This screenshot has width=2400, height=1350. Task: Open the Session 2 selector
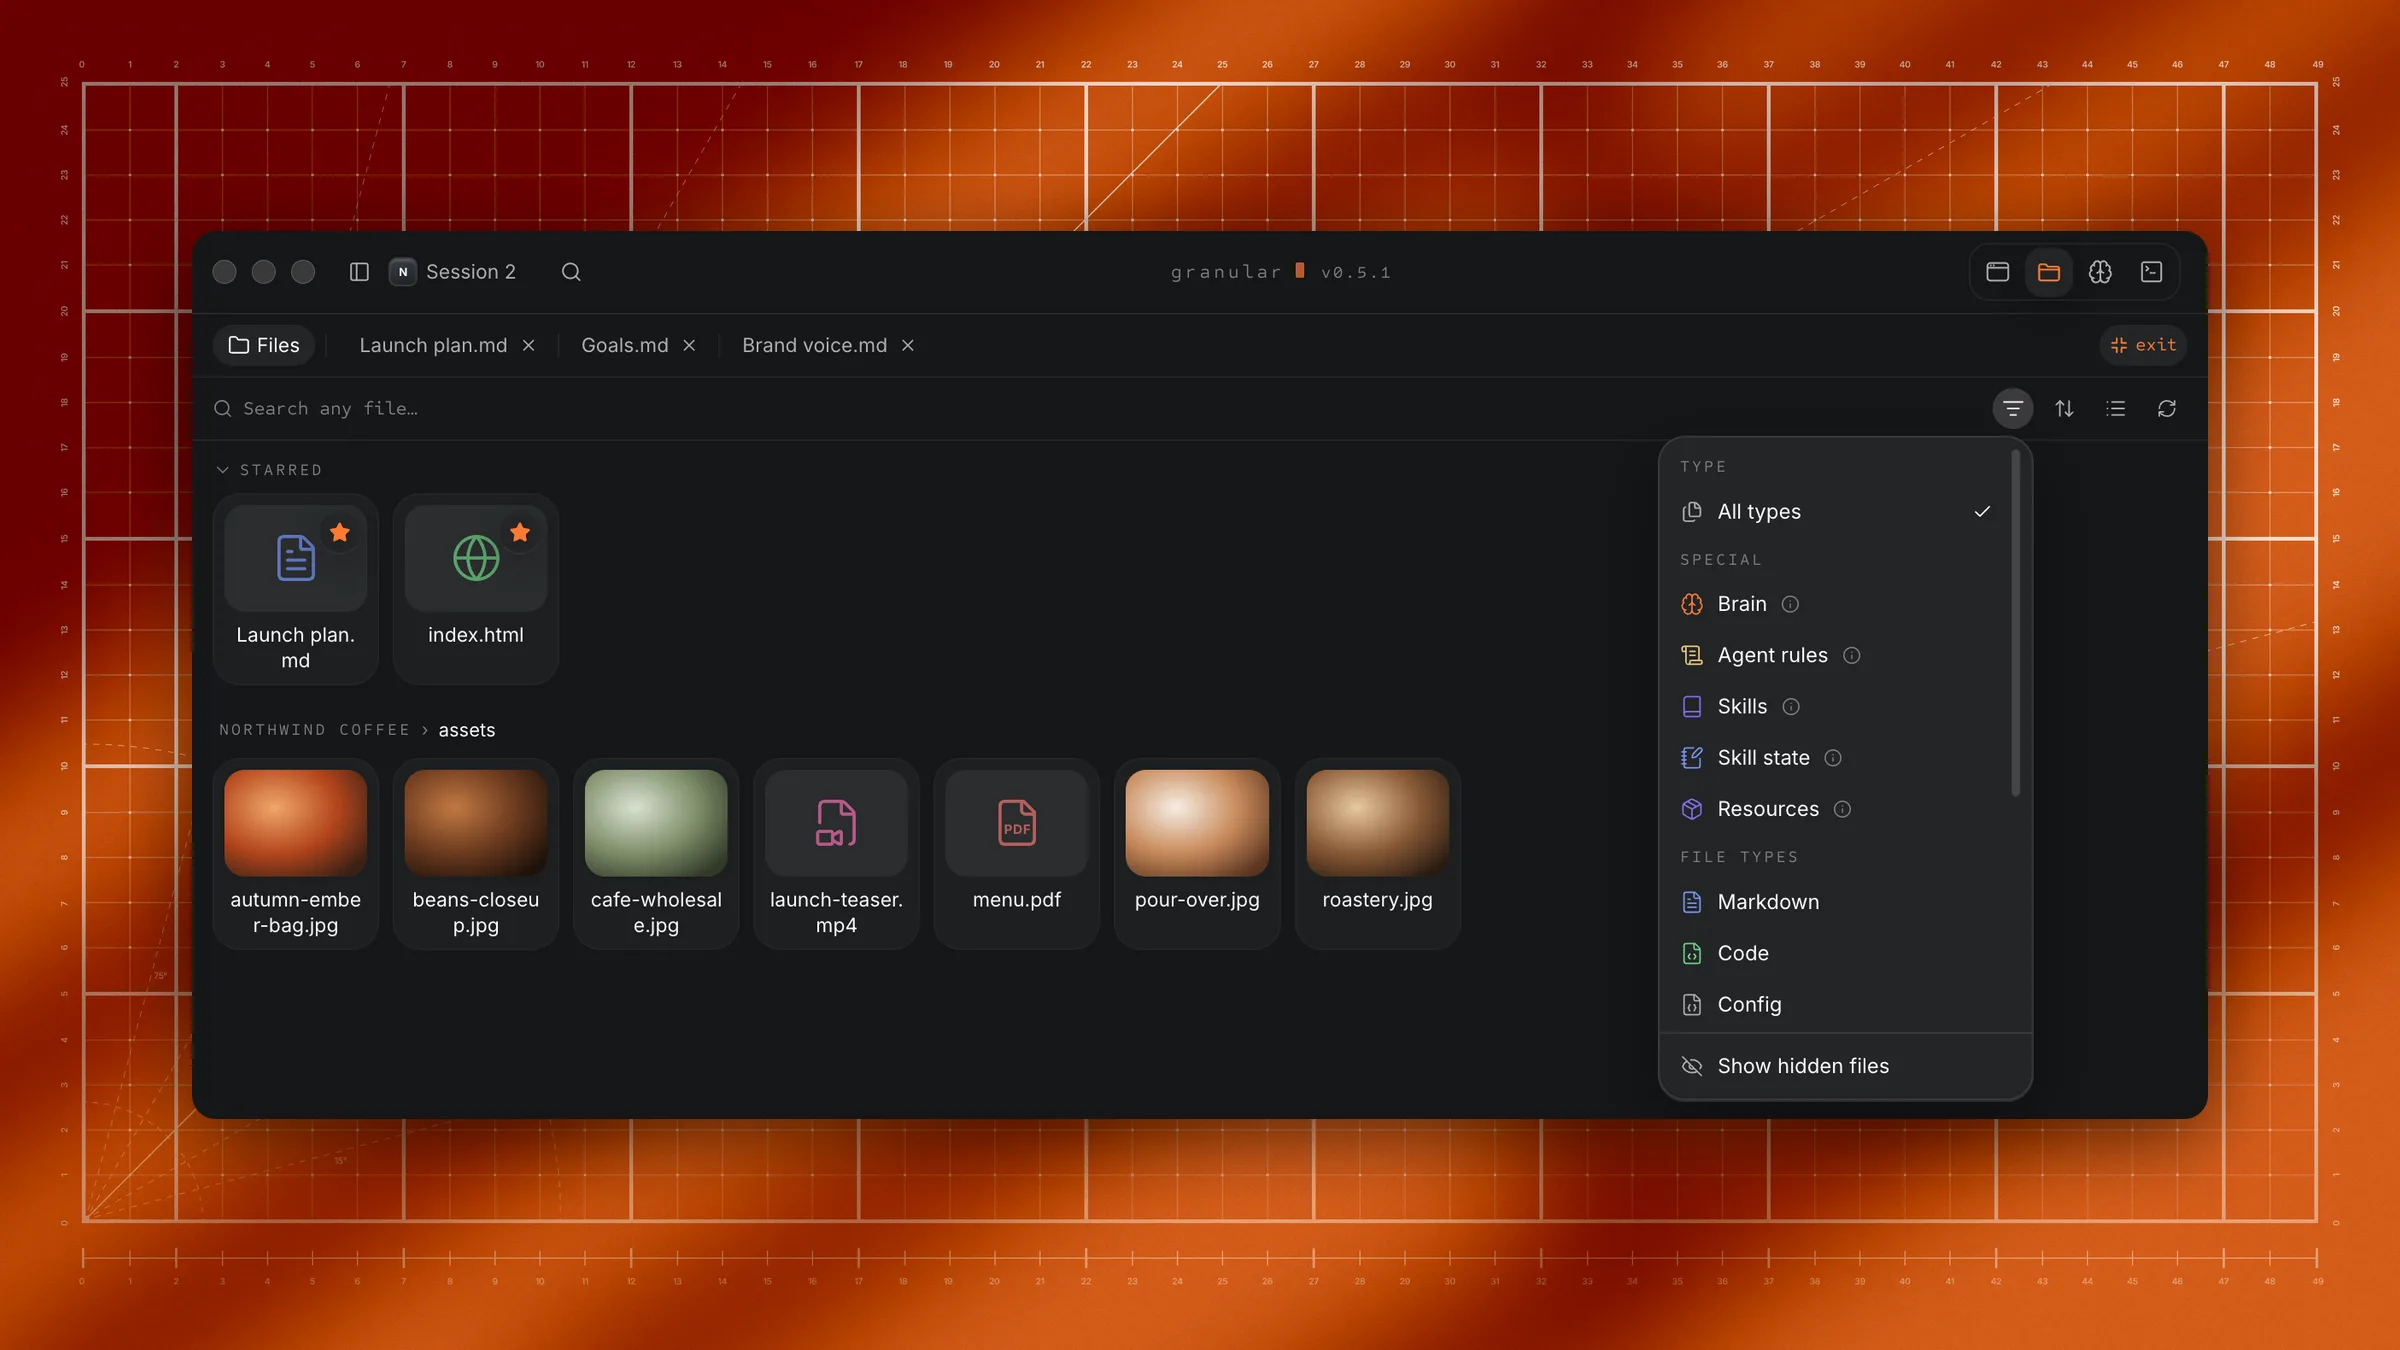coord(453,272)
